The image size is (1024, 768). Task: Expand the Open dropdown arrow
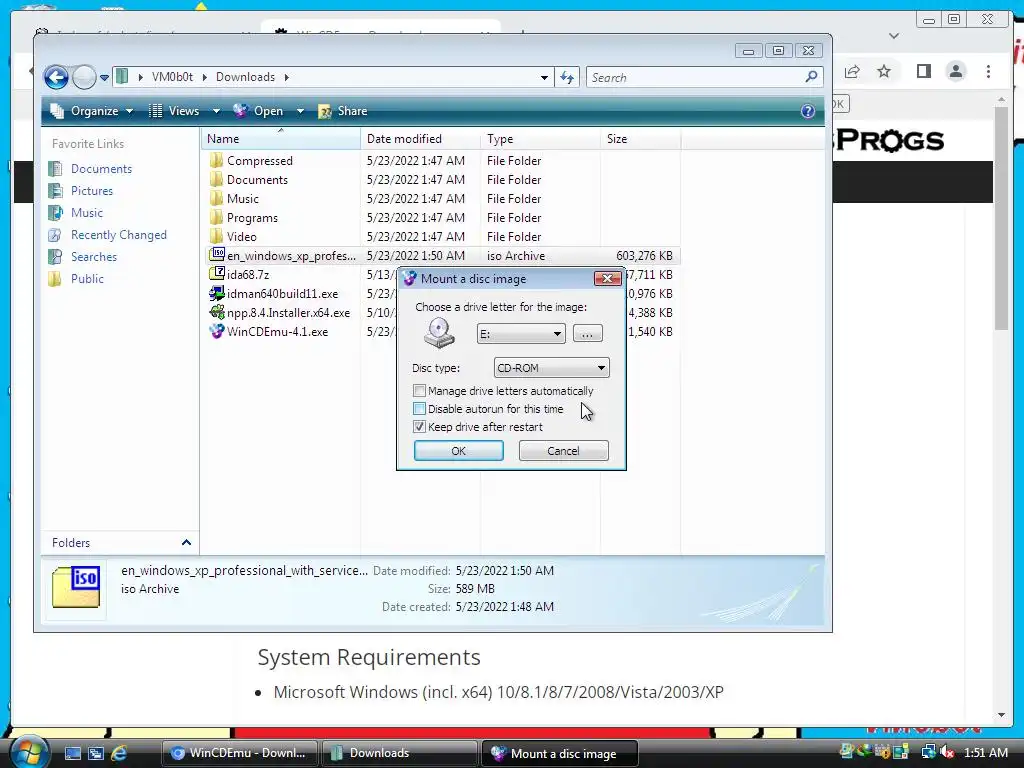[x=300, y=111]
